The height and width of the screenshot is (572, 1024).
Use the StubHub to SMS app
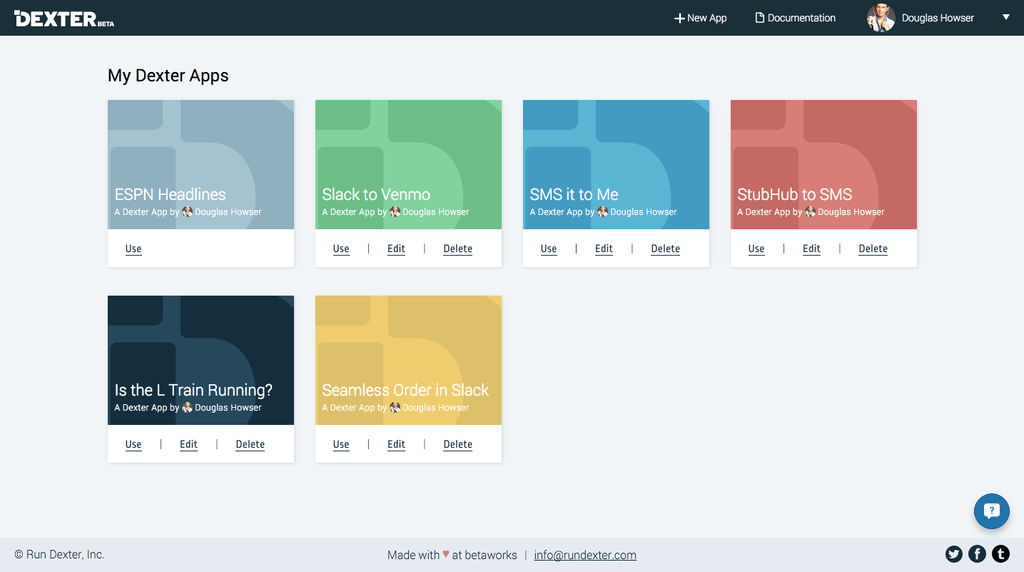(756, 249)
